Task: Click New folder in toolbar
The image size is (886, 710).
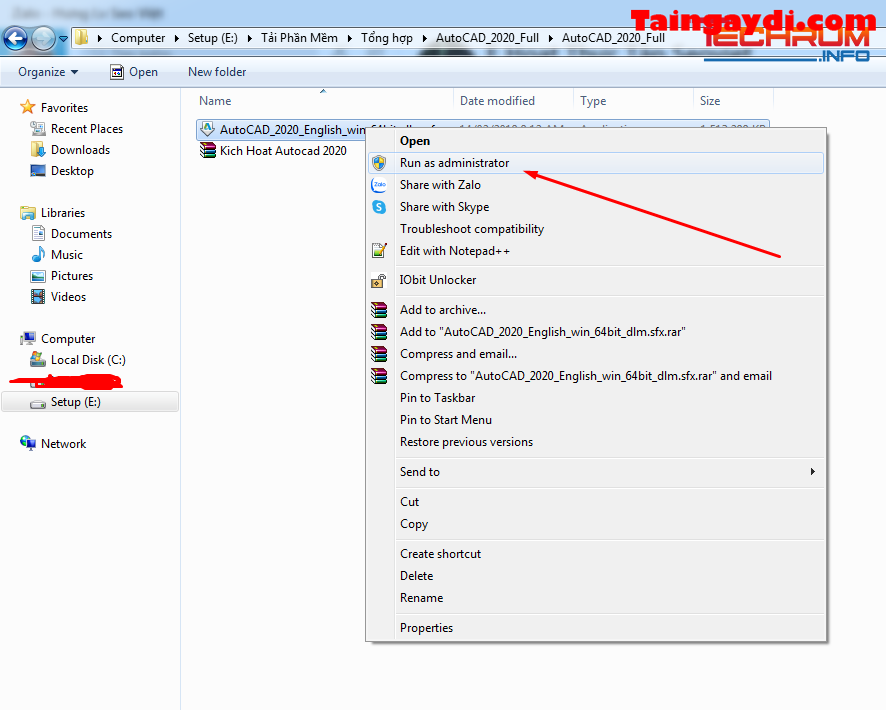Action: (x=217, y=72)
